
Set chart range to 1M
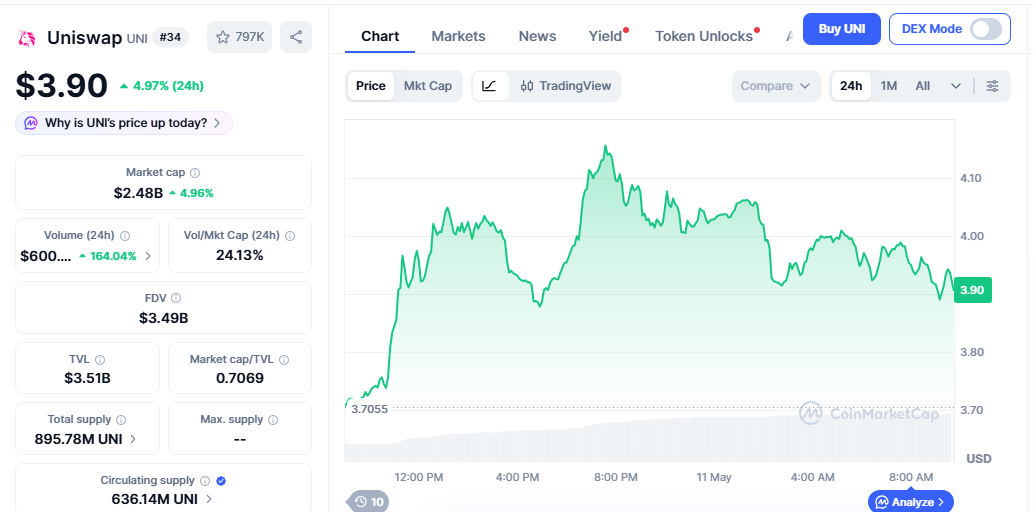coord(889,86)
